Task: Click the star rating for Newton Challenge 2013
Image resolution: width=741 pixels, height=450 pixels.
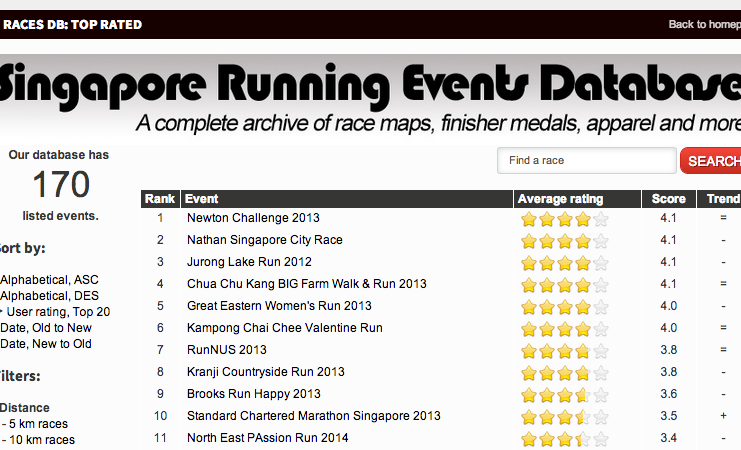Action: pos(564,218)
